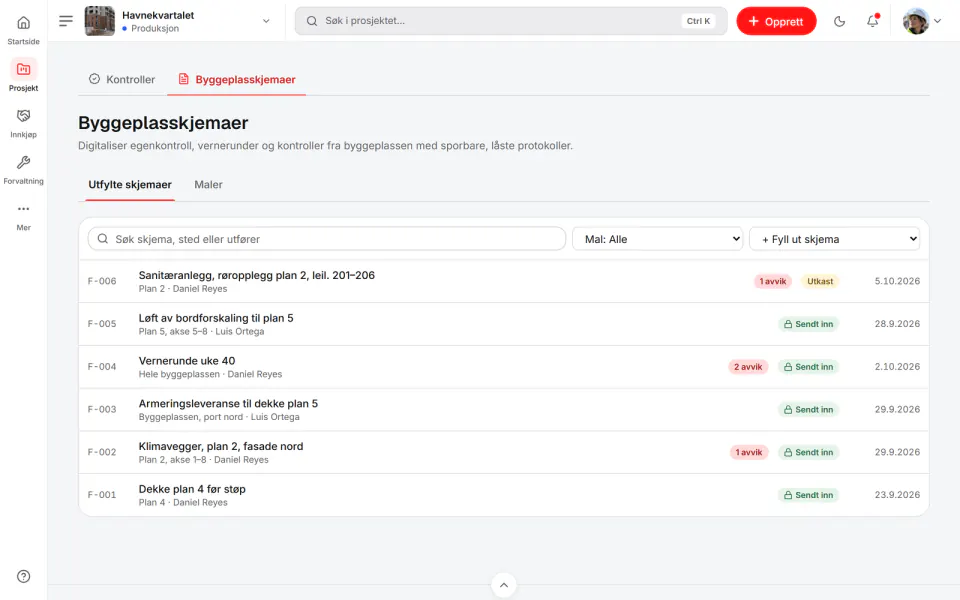Open the Mal: Alle filter dropdown
Image resolution: width=960 pixels, height=600 pixels.
658,239
